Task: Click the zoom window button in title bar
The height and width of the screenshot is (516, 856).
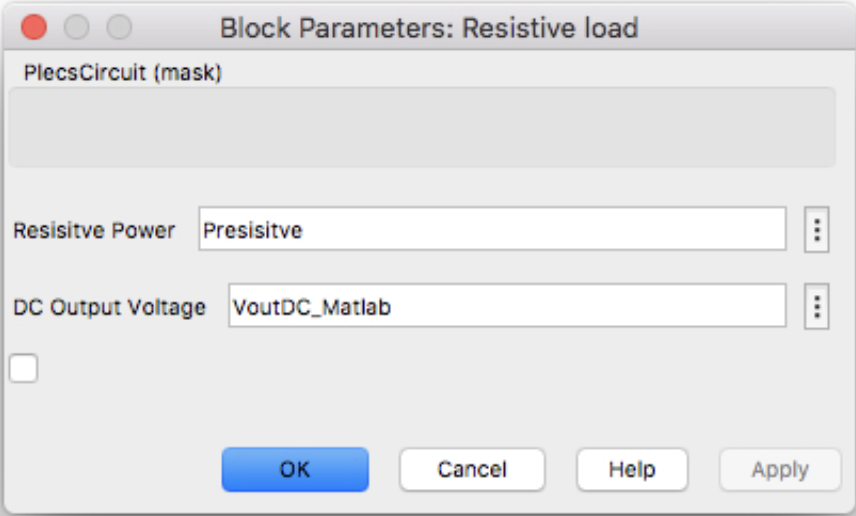Action: pyautogui.click(x=119, y=27)
